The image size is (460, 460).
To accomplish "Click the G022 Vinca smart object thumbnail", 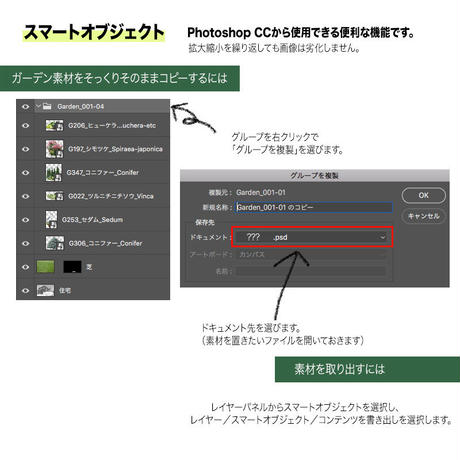I will 54,196.
